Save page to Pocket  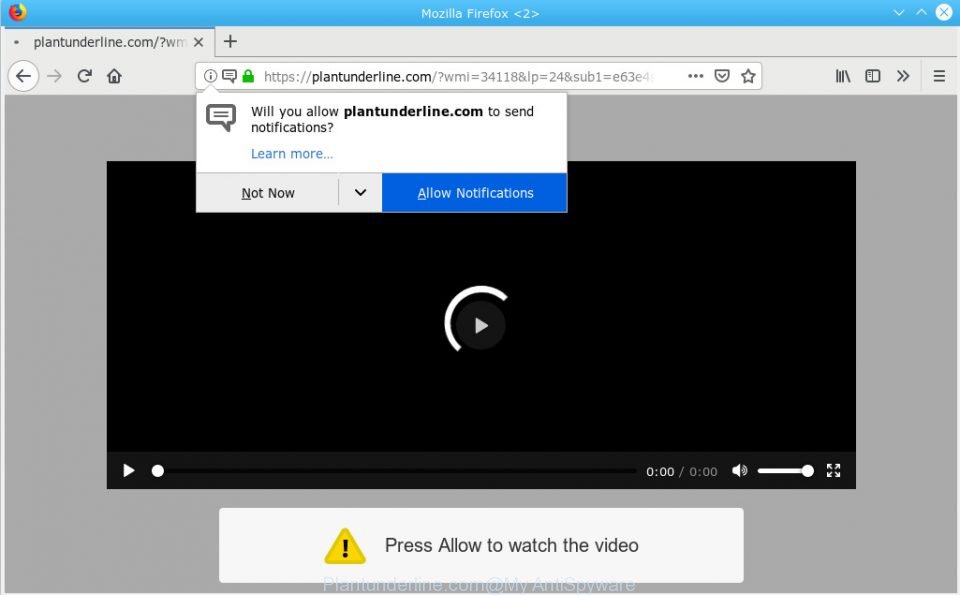[722, 76]
